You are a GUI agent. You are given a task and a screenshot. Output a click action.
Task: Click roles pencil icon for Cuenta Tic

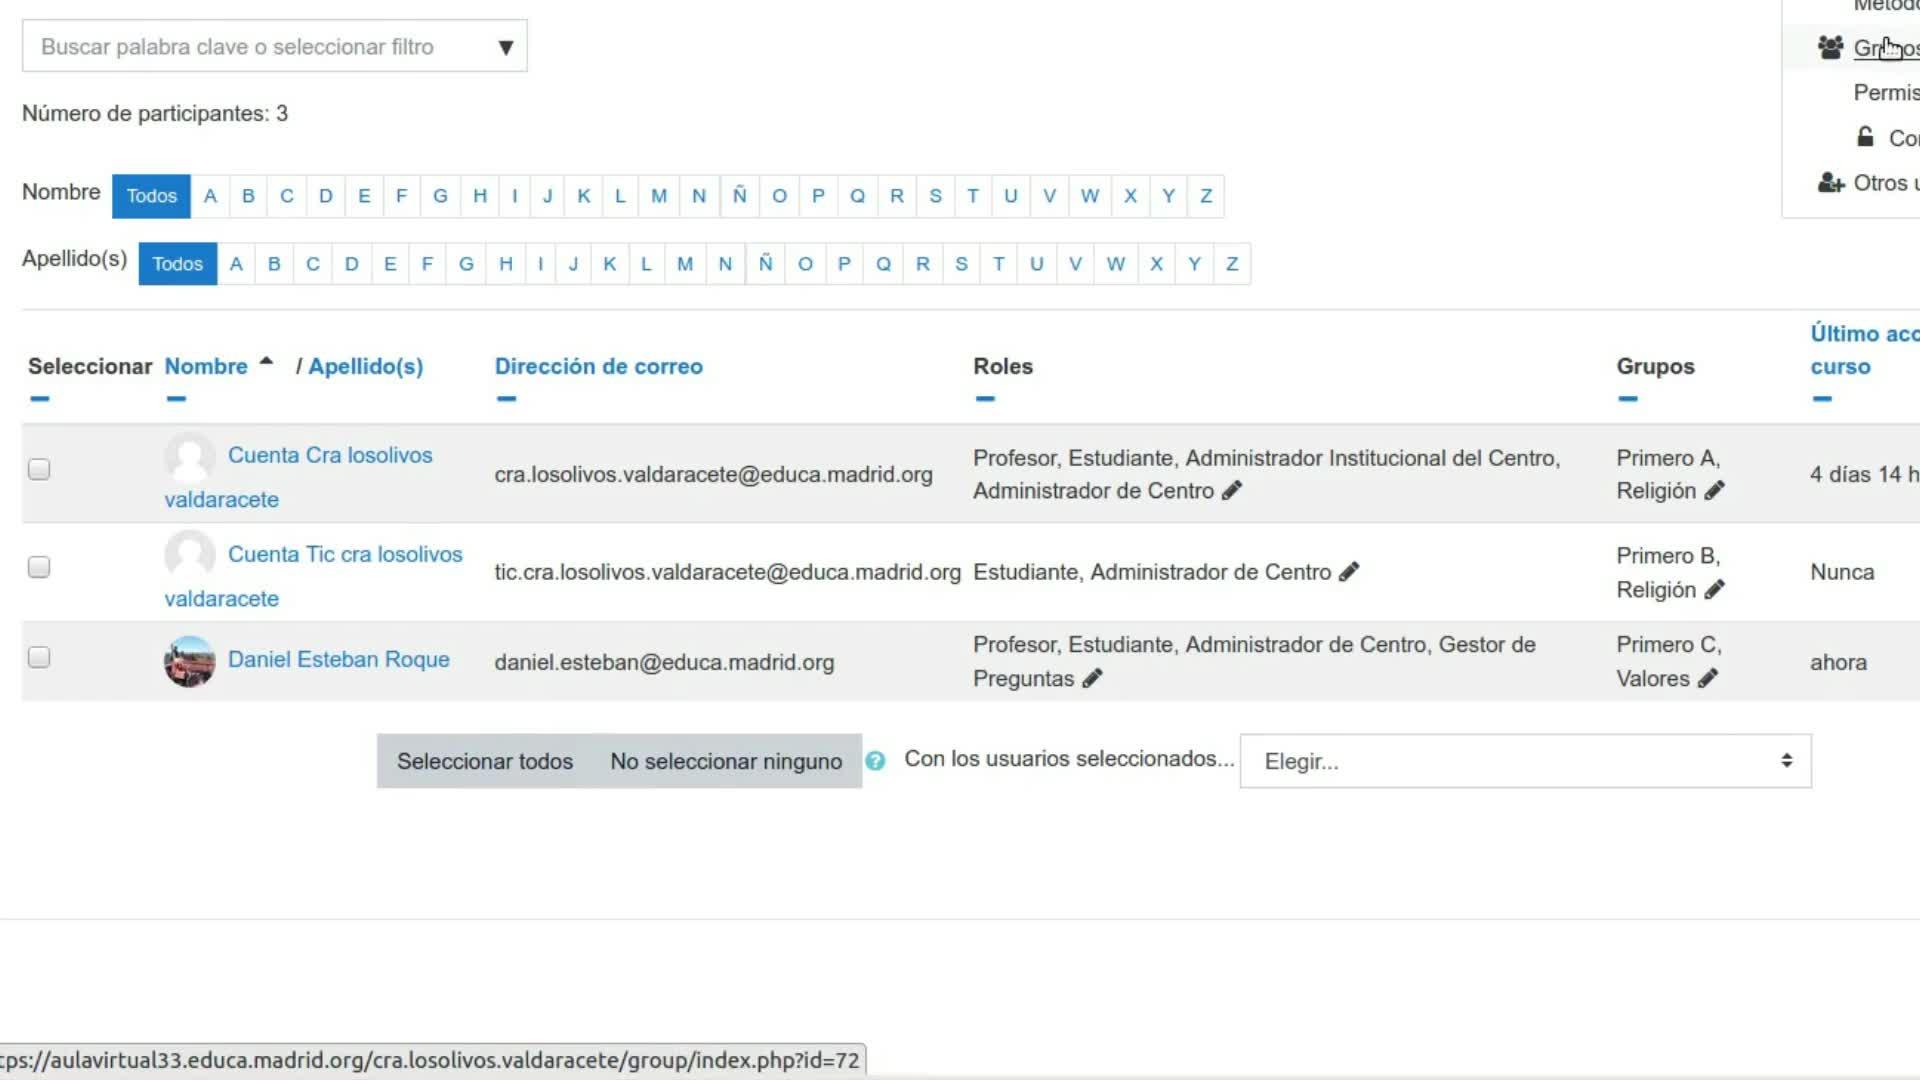(1349, 572)
